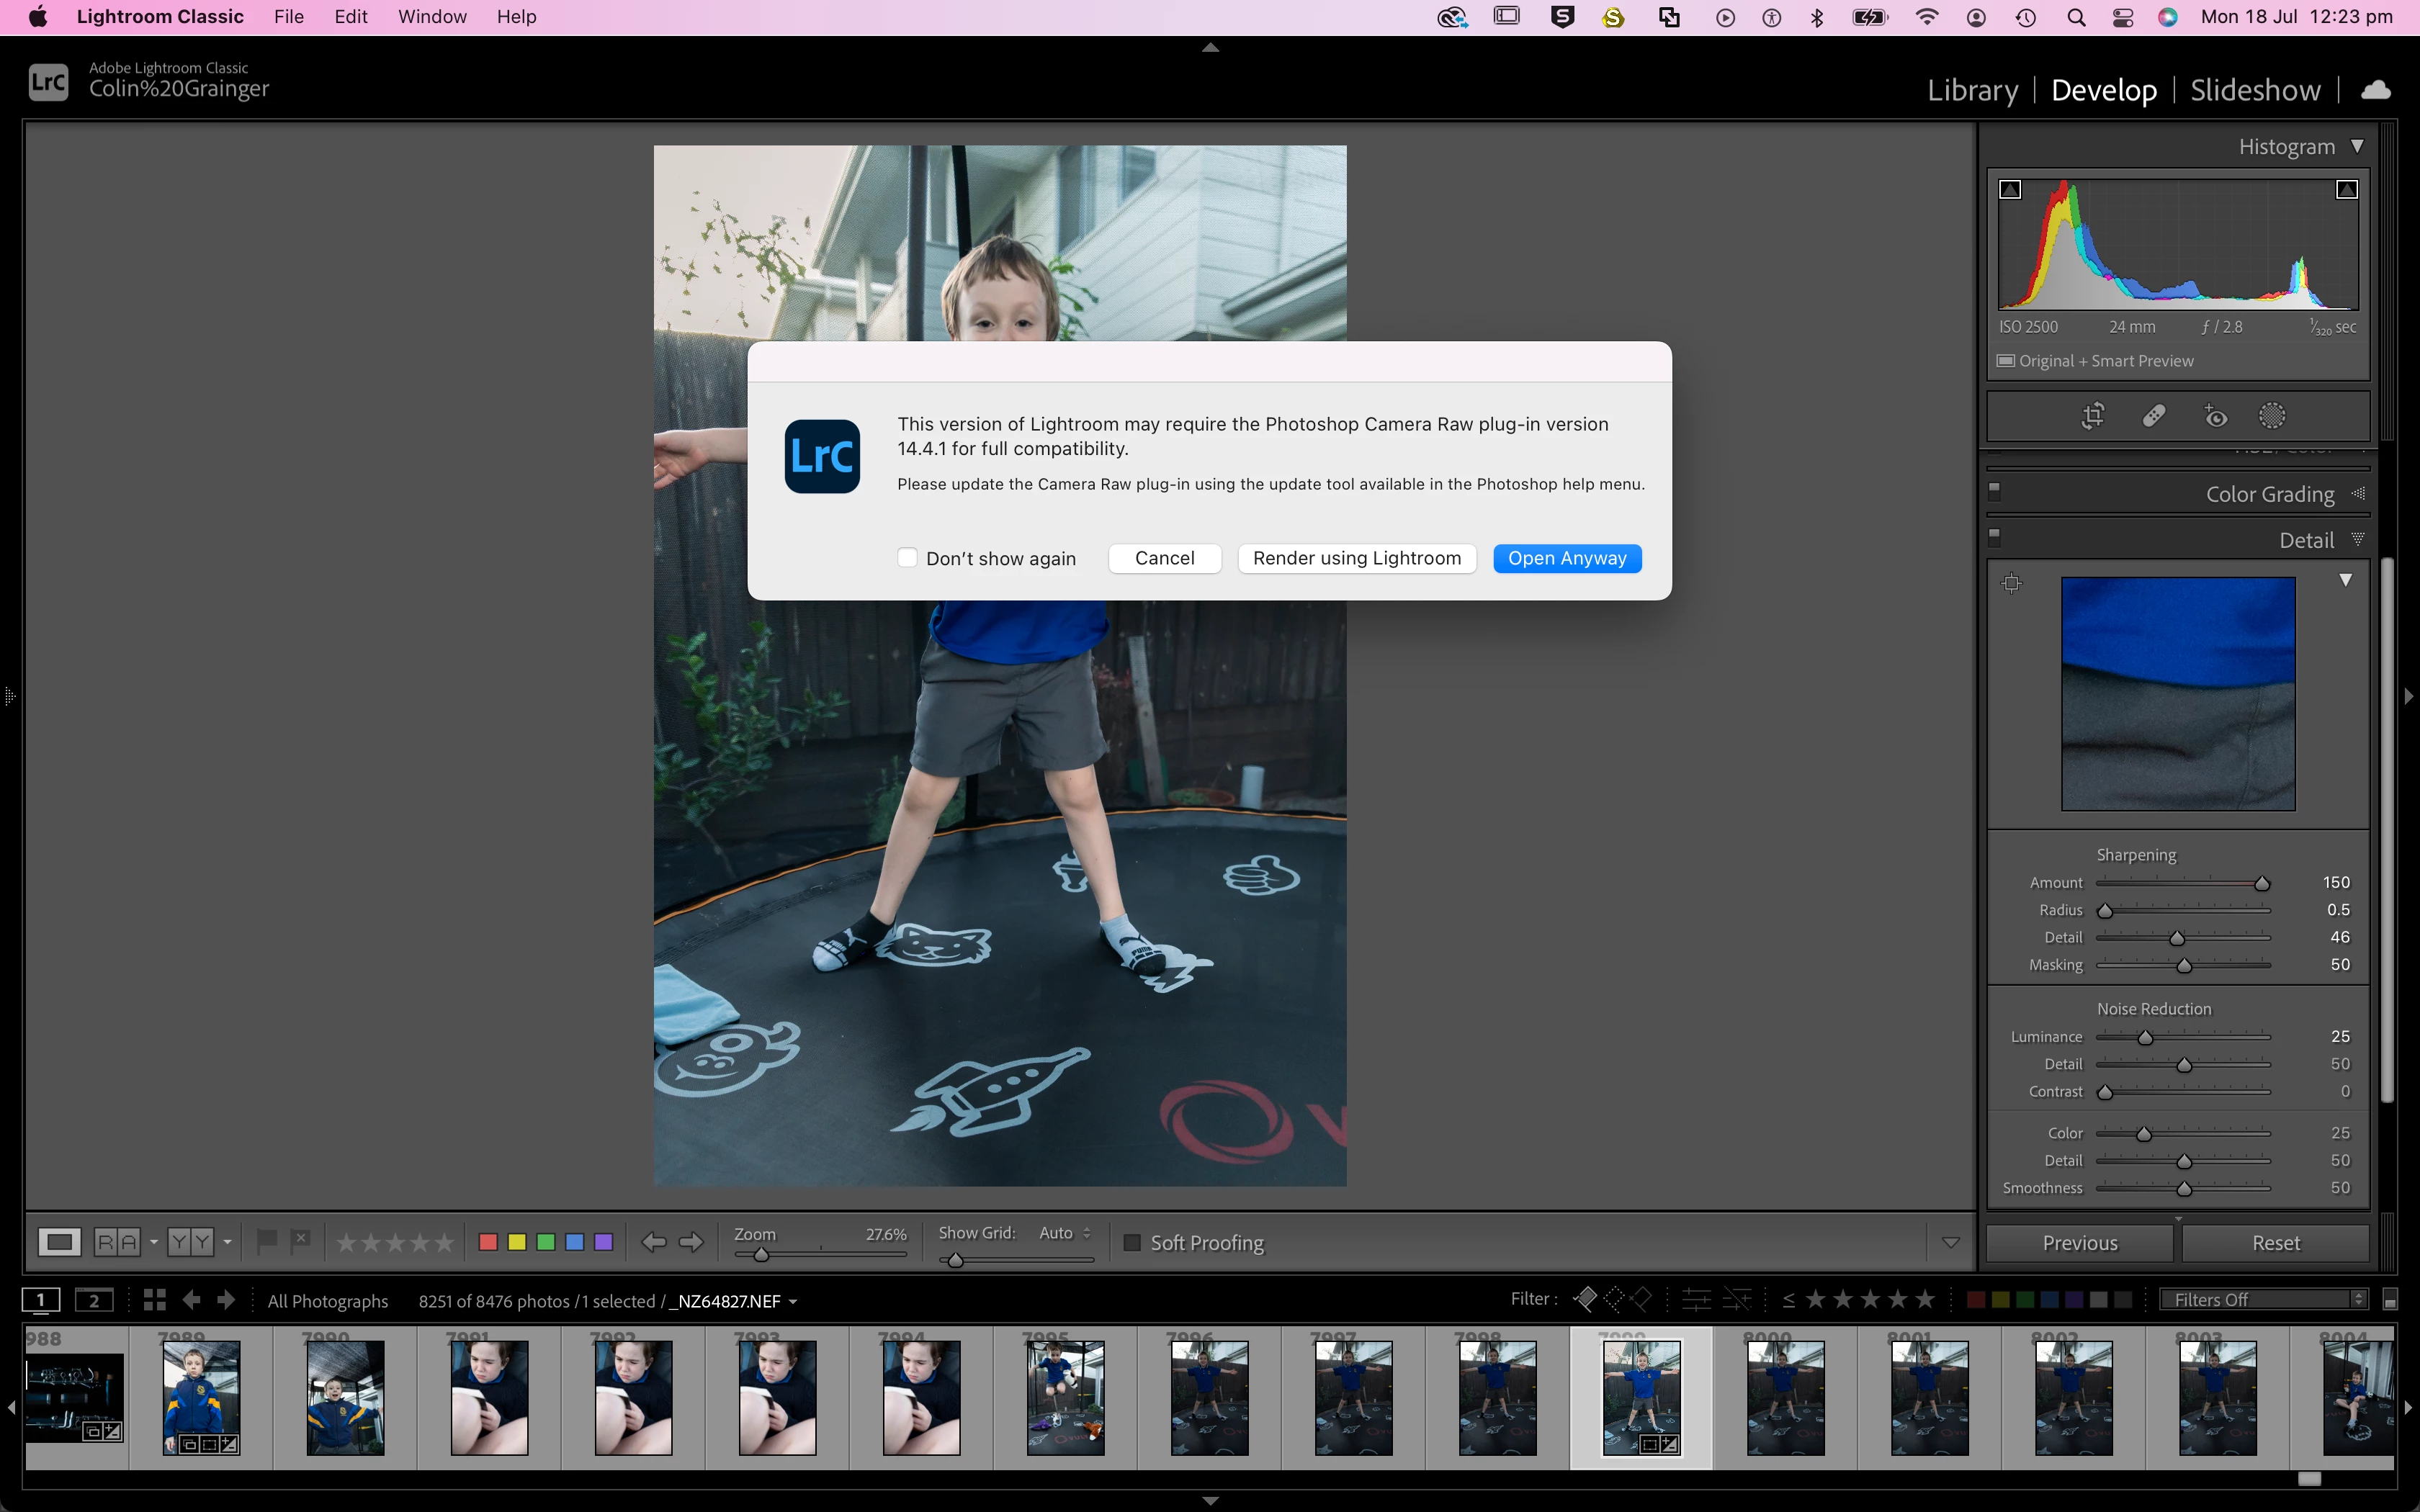2420x1512 pixels.
Task: Collapse the Histogram panel triangle
Action: point(2357,147)
